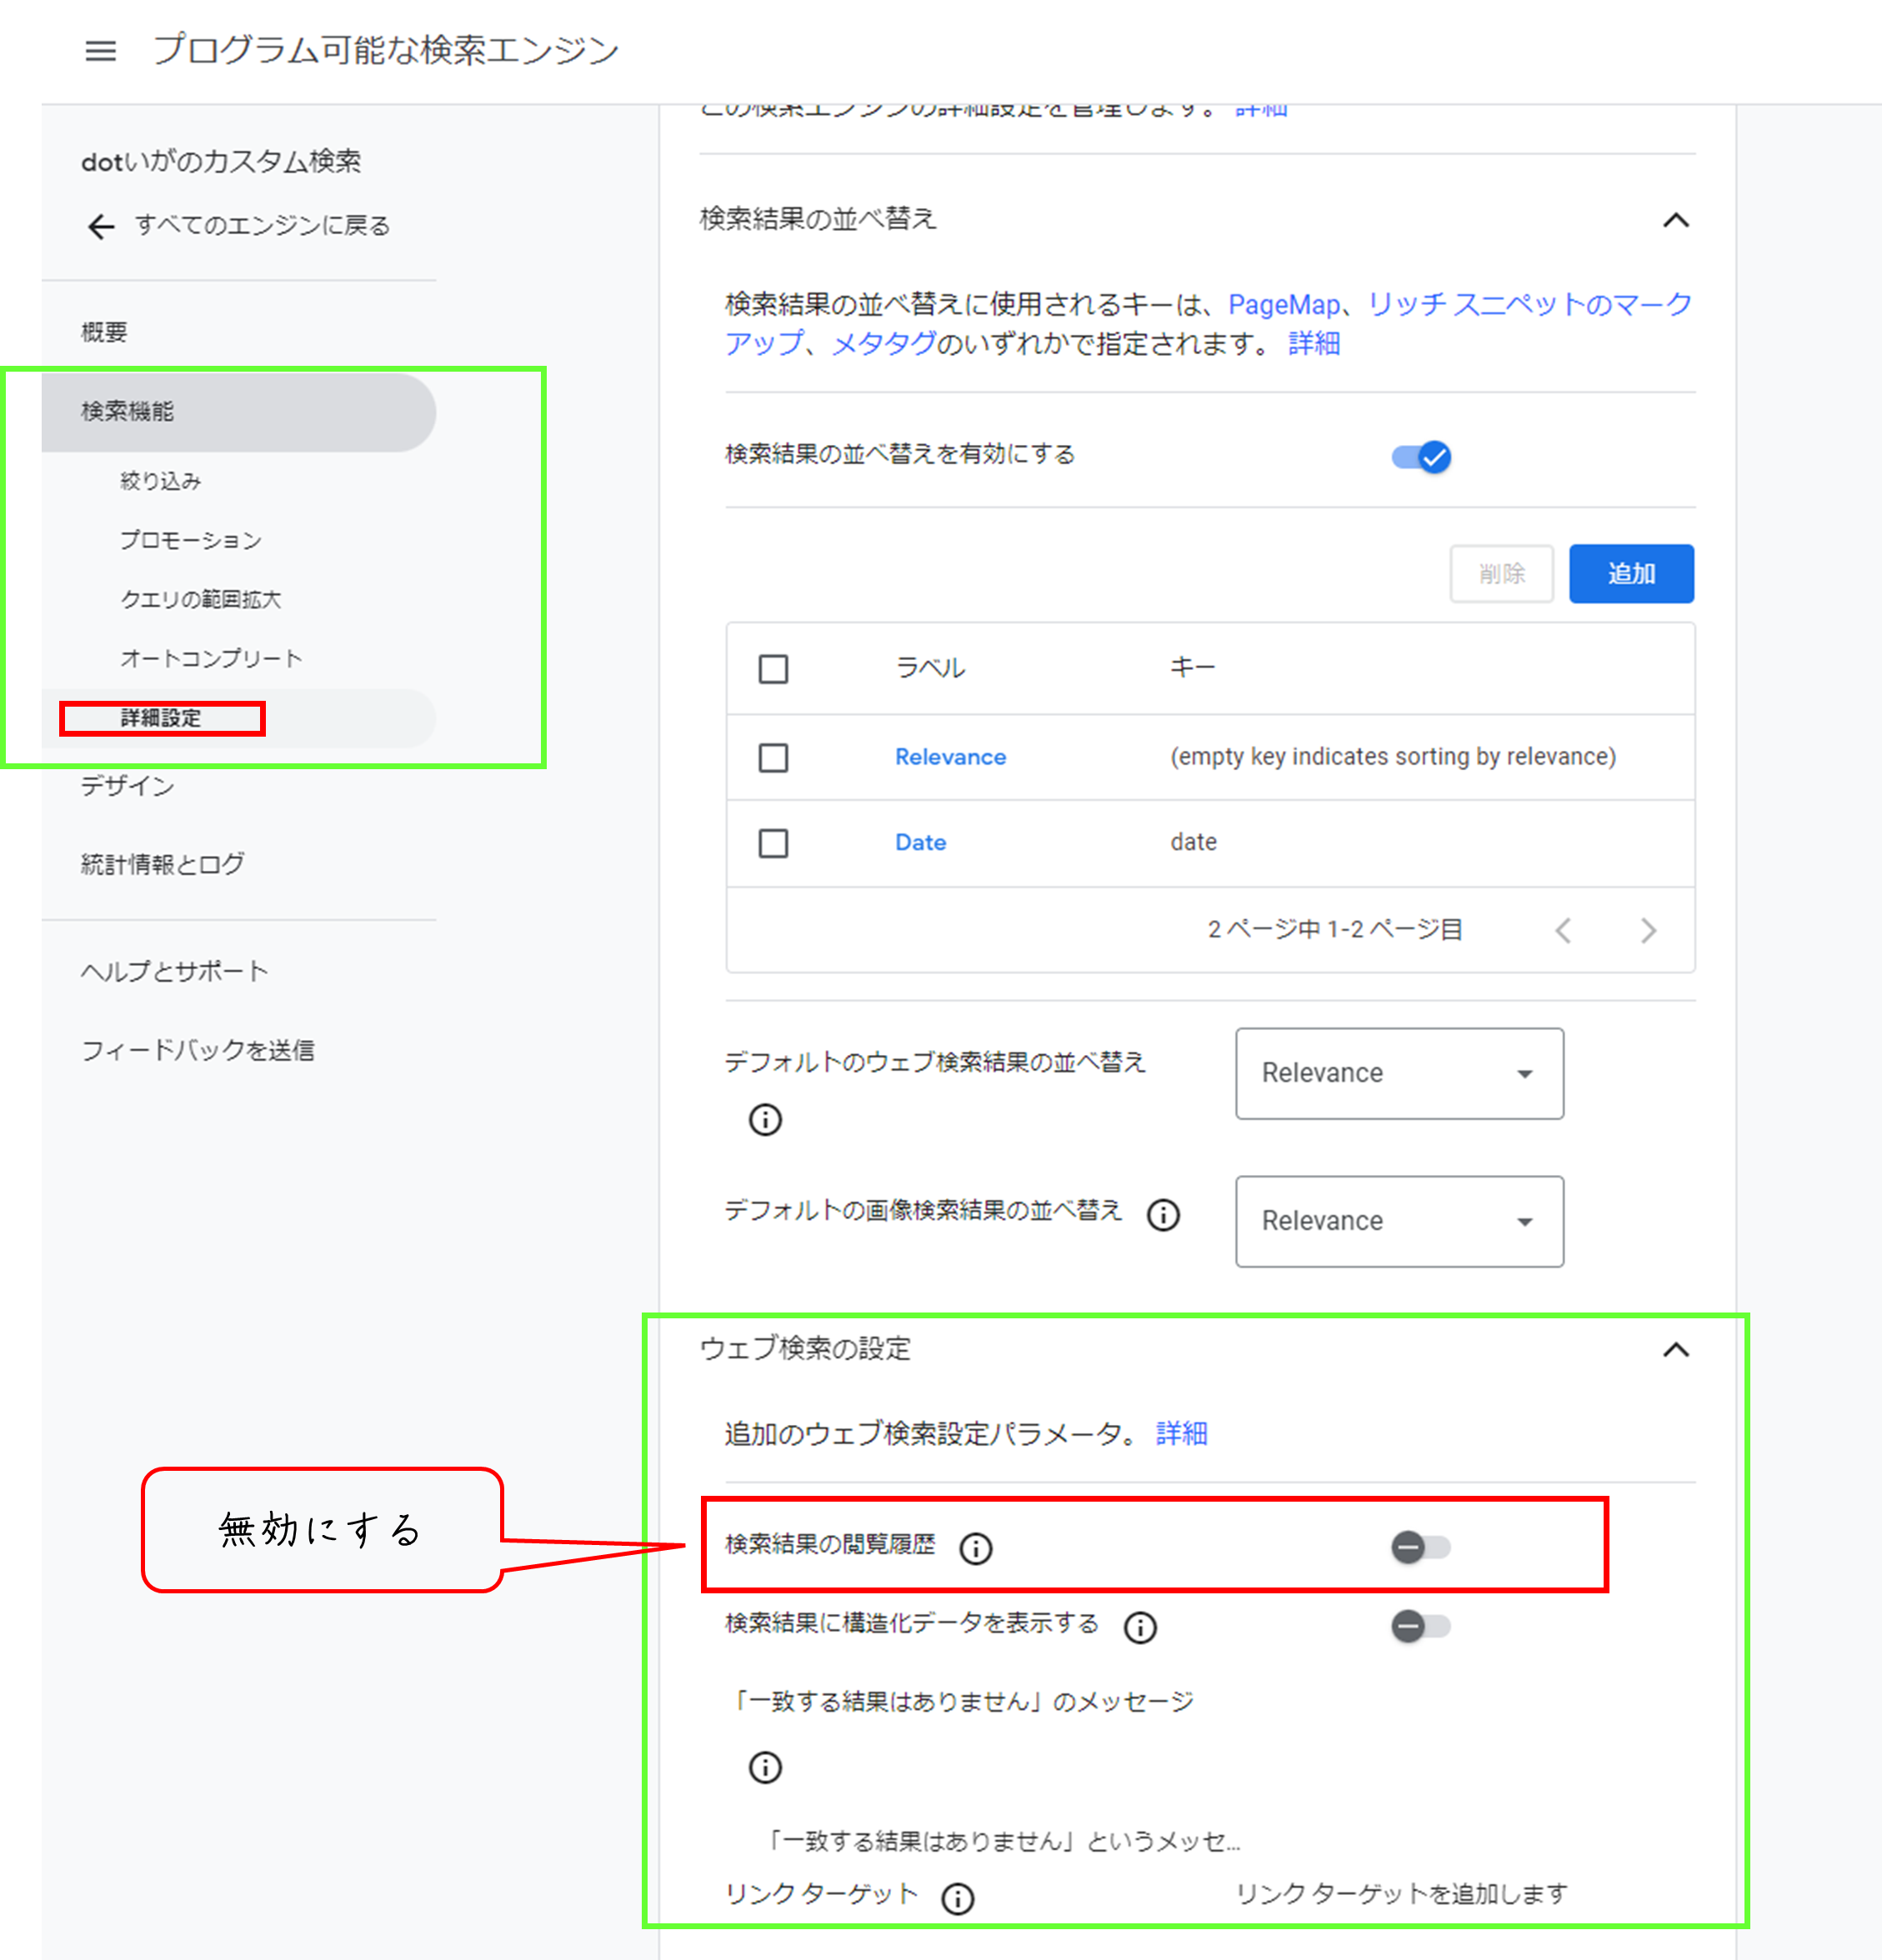Check the Relevance row checkbox
The width and height of the screenshot is (1882, 1960).
coord(773,758)
